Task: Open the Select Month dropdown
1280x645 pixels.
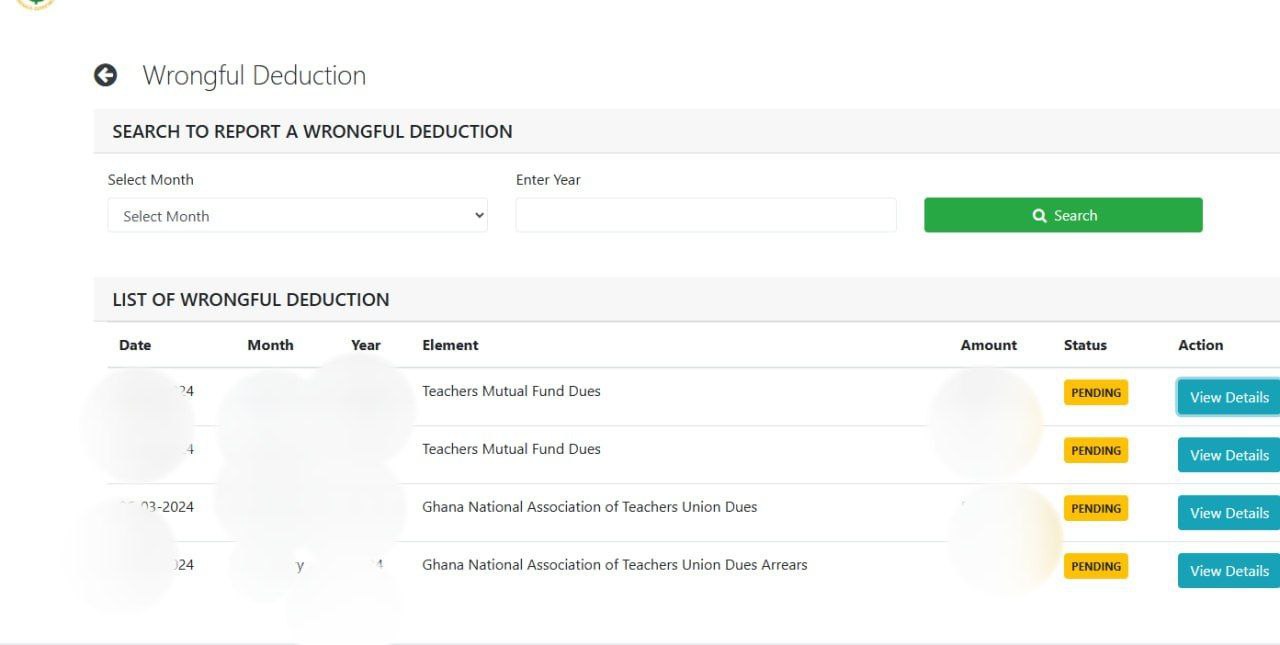Action: click(297, 215)
